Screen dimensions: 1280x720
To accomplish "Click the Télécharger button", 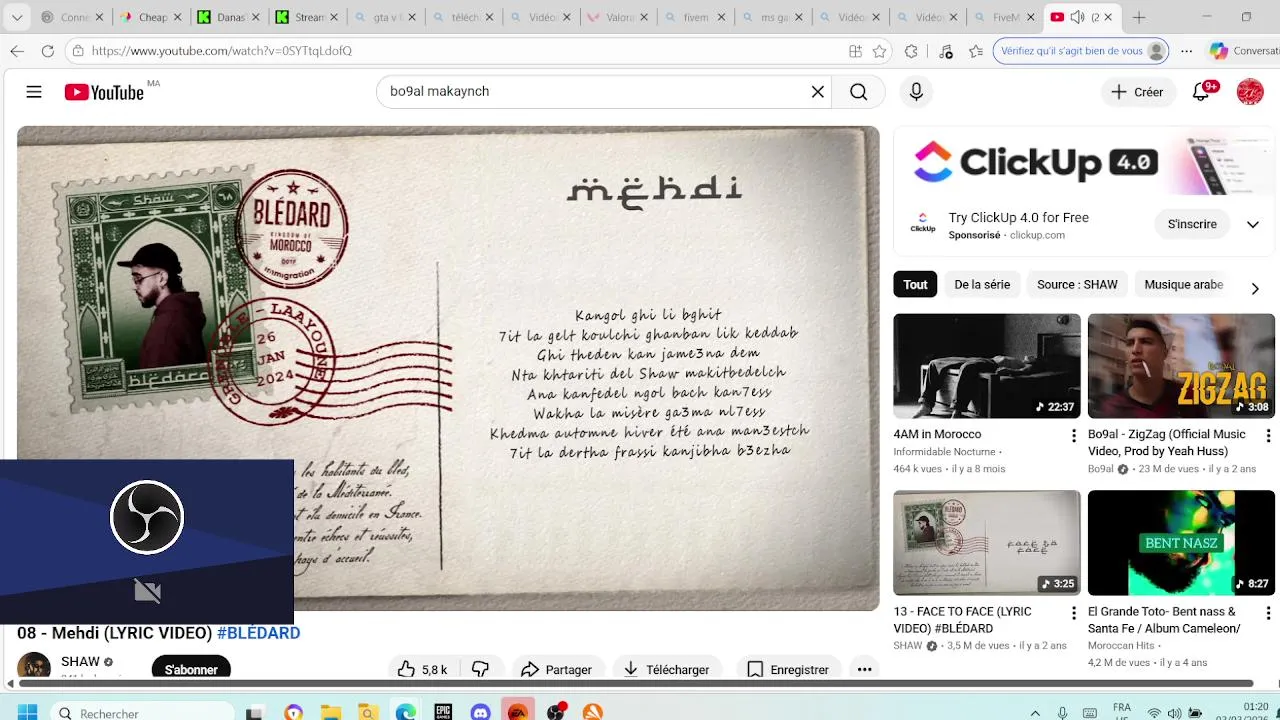I will 665,669.
